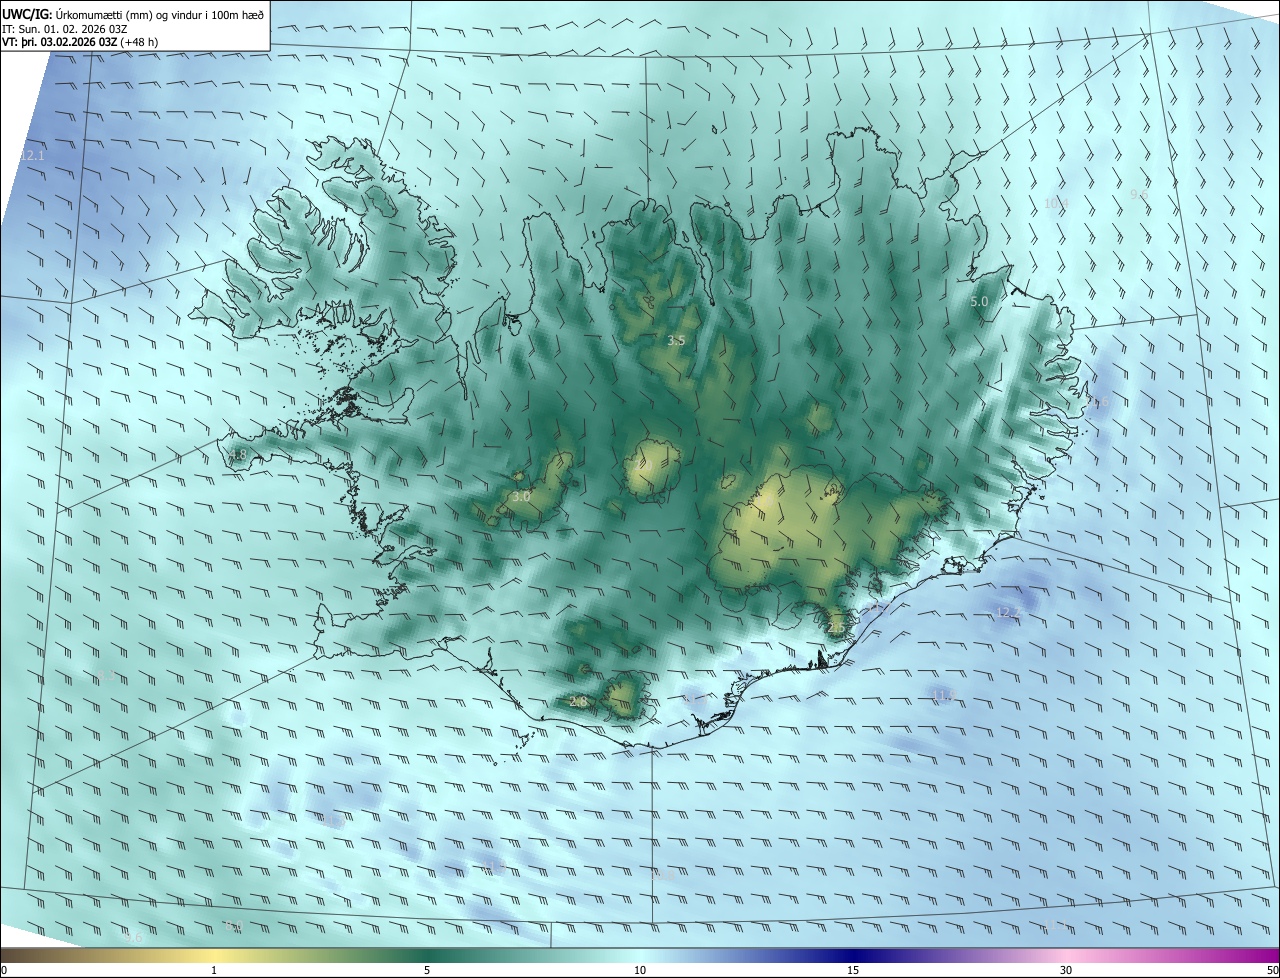Click the 8.0 value label near the bottom left

click(233, 926)
